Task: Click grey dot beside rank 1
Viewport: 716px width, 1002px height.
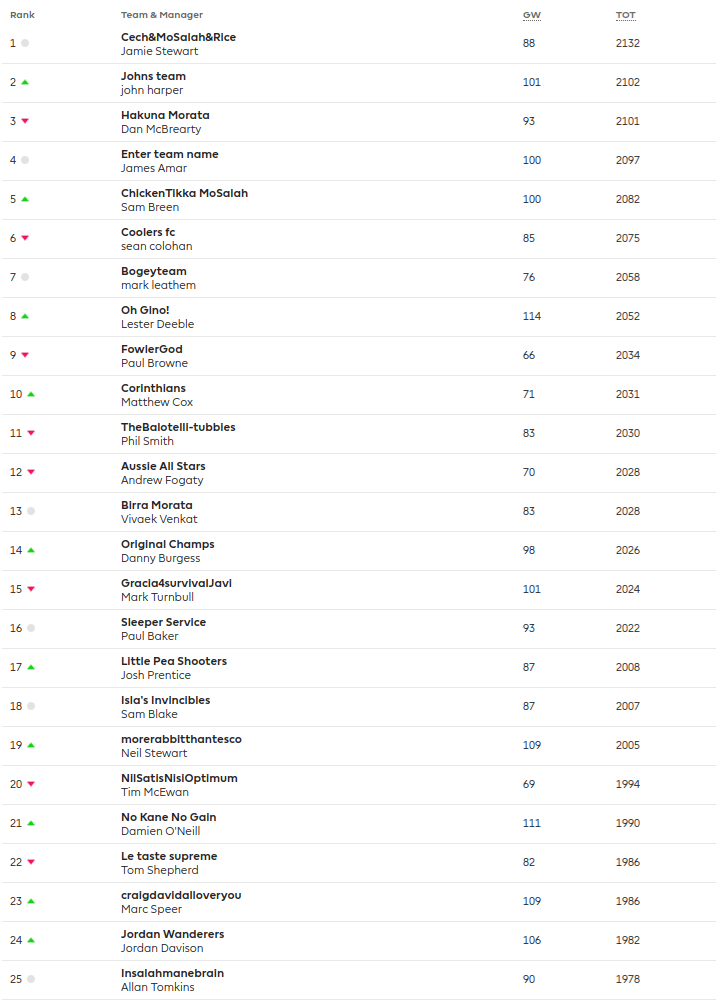Action: coord(25,43)
